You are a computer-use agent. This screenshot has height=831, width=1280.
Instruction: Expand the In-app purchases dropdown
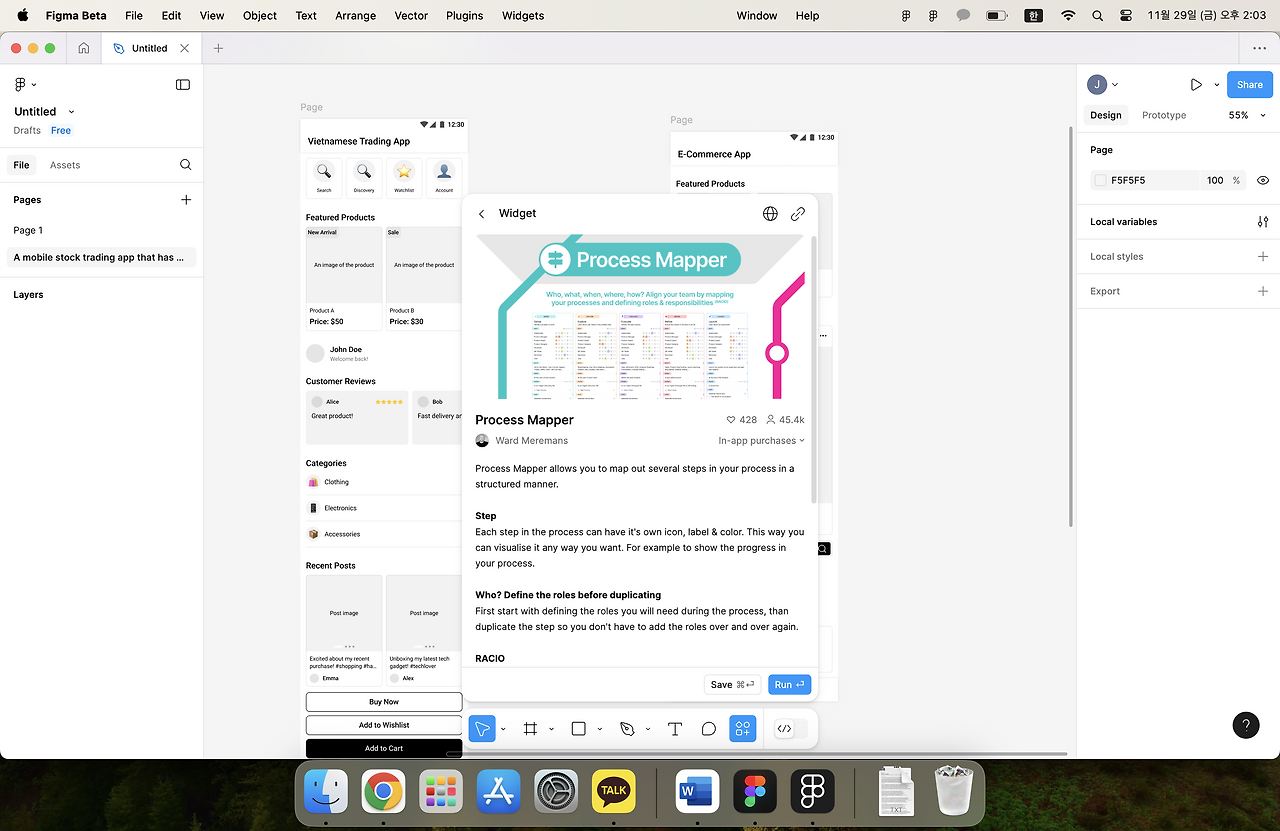(x=761, y=441)
